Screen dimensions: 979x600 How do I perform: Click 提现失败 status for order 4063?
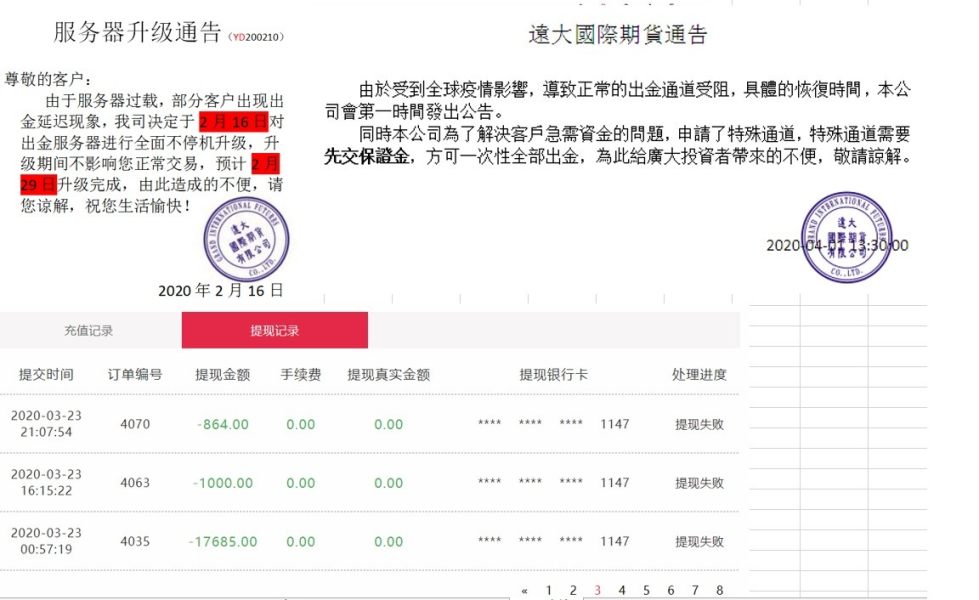point(699,483)
